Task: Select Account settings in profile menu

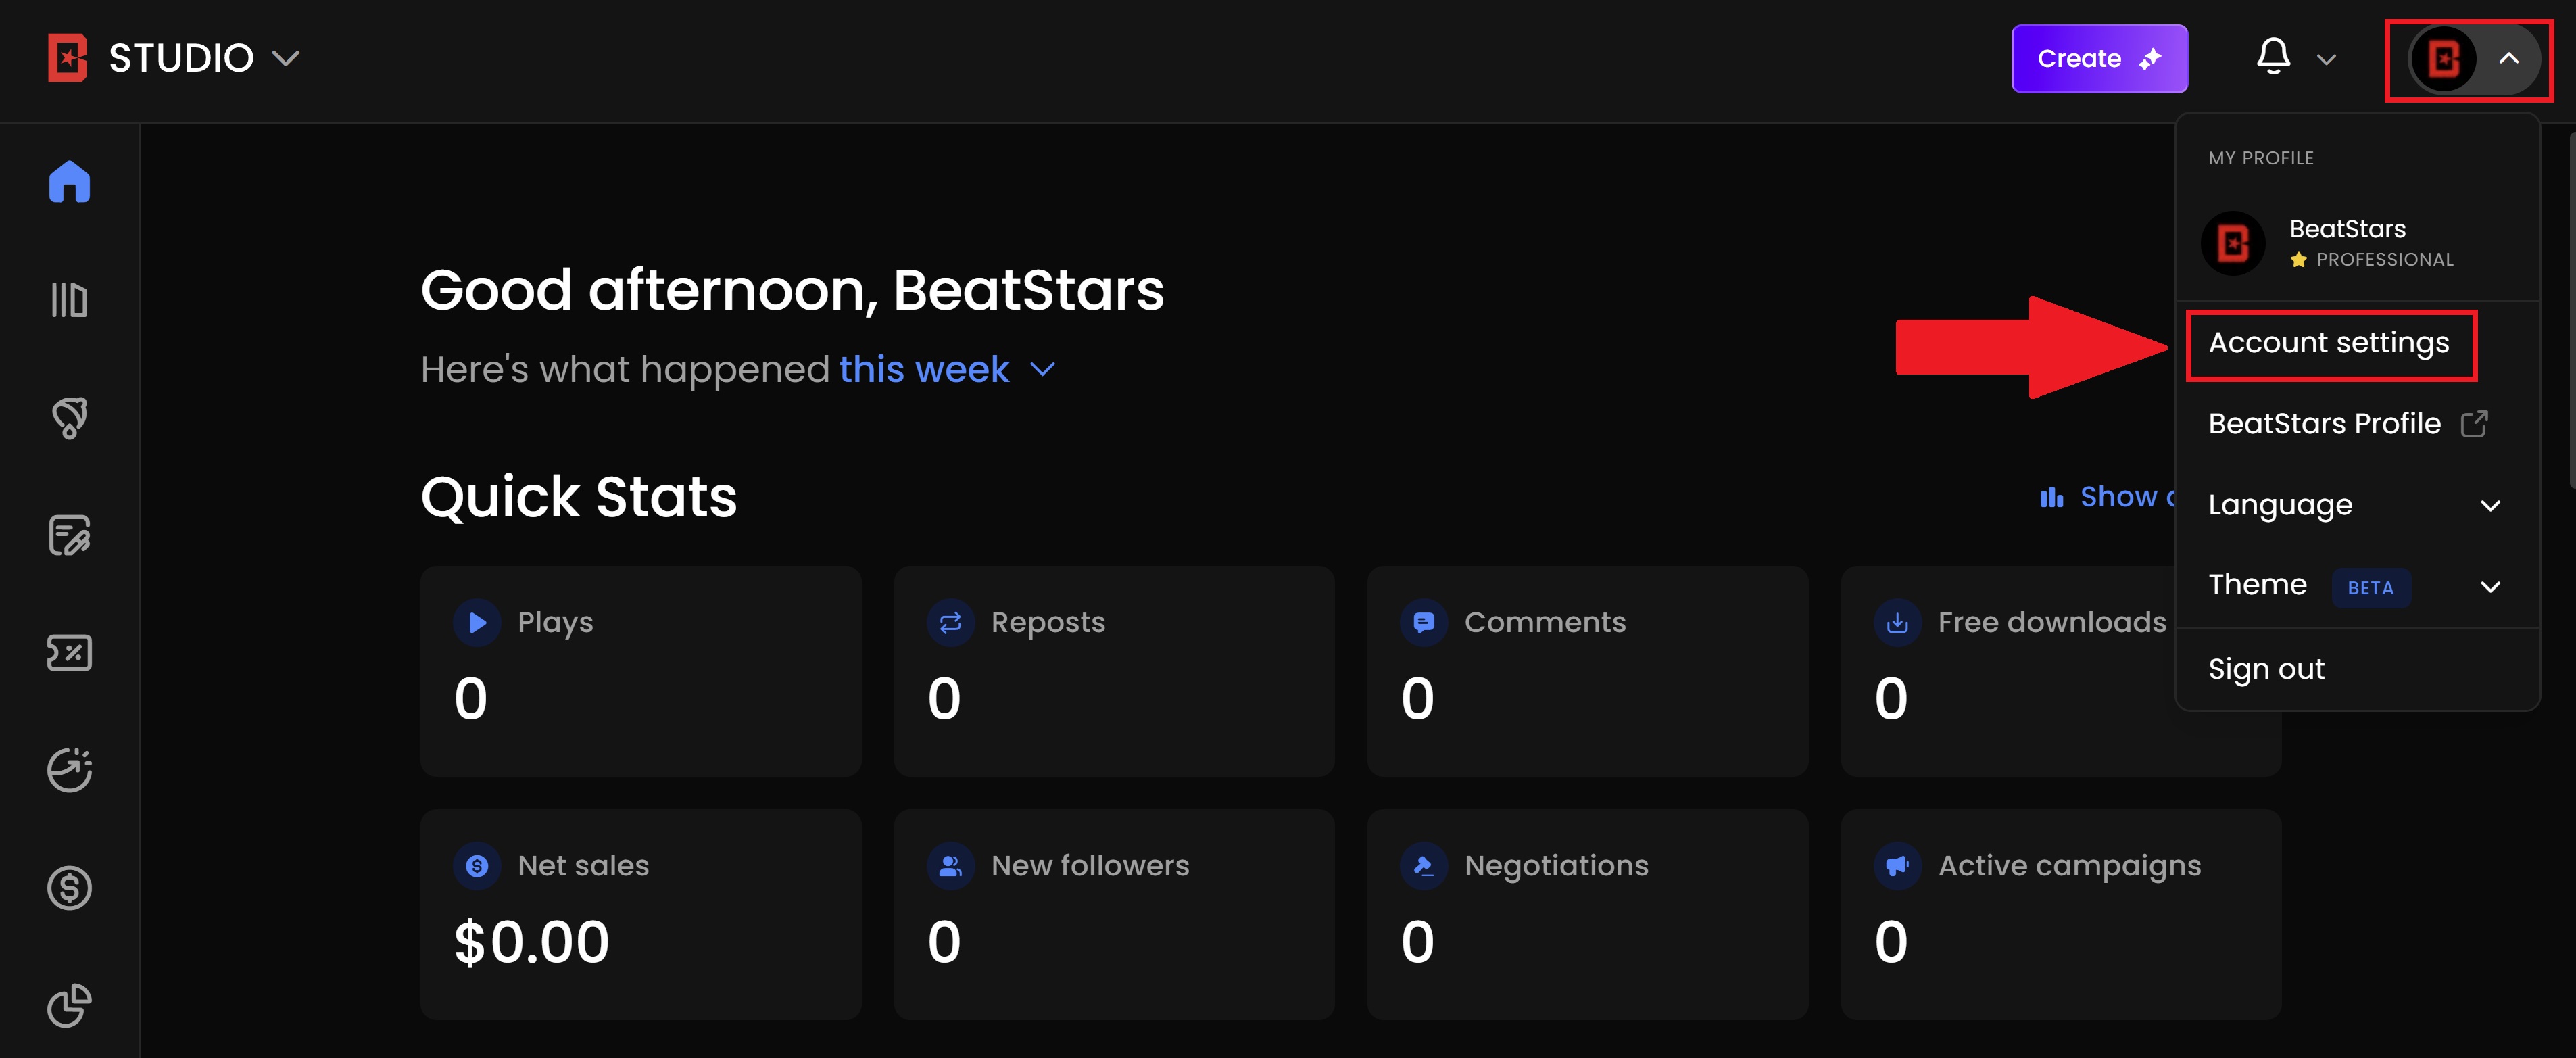Action: [x=2328, y=343]
